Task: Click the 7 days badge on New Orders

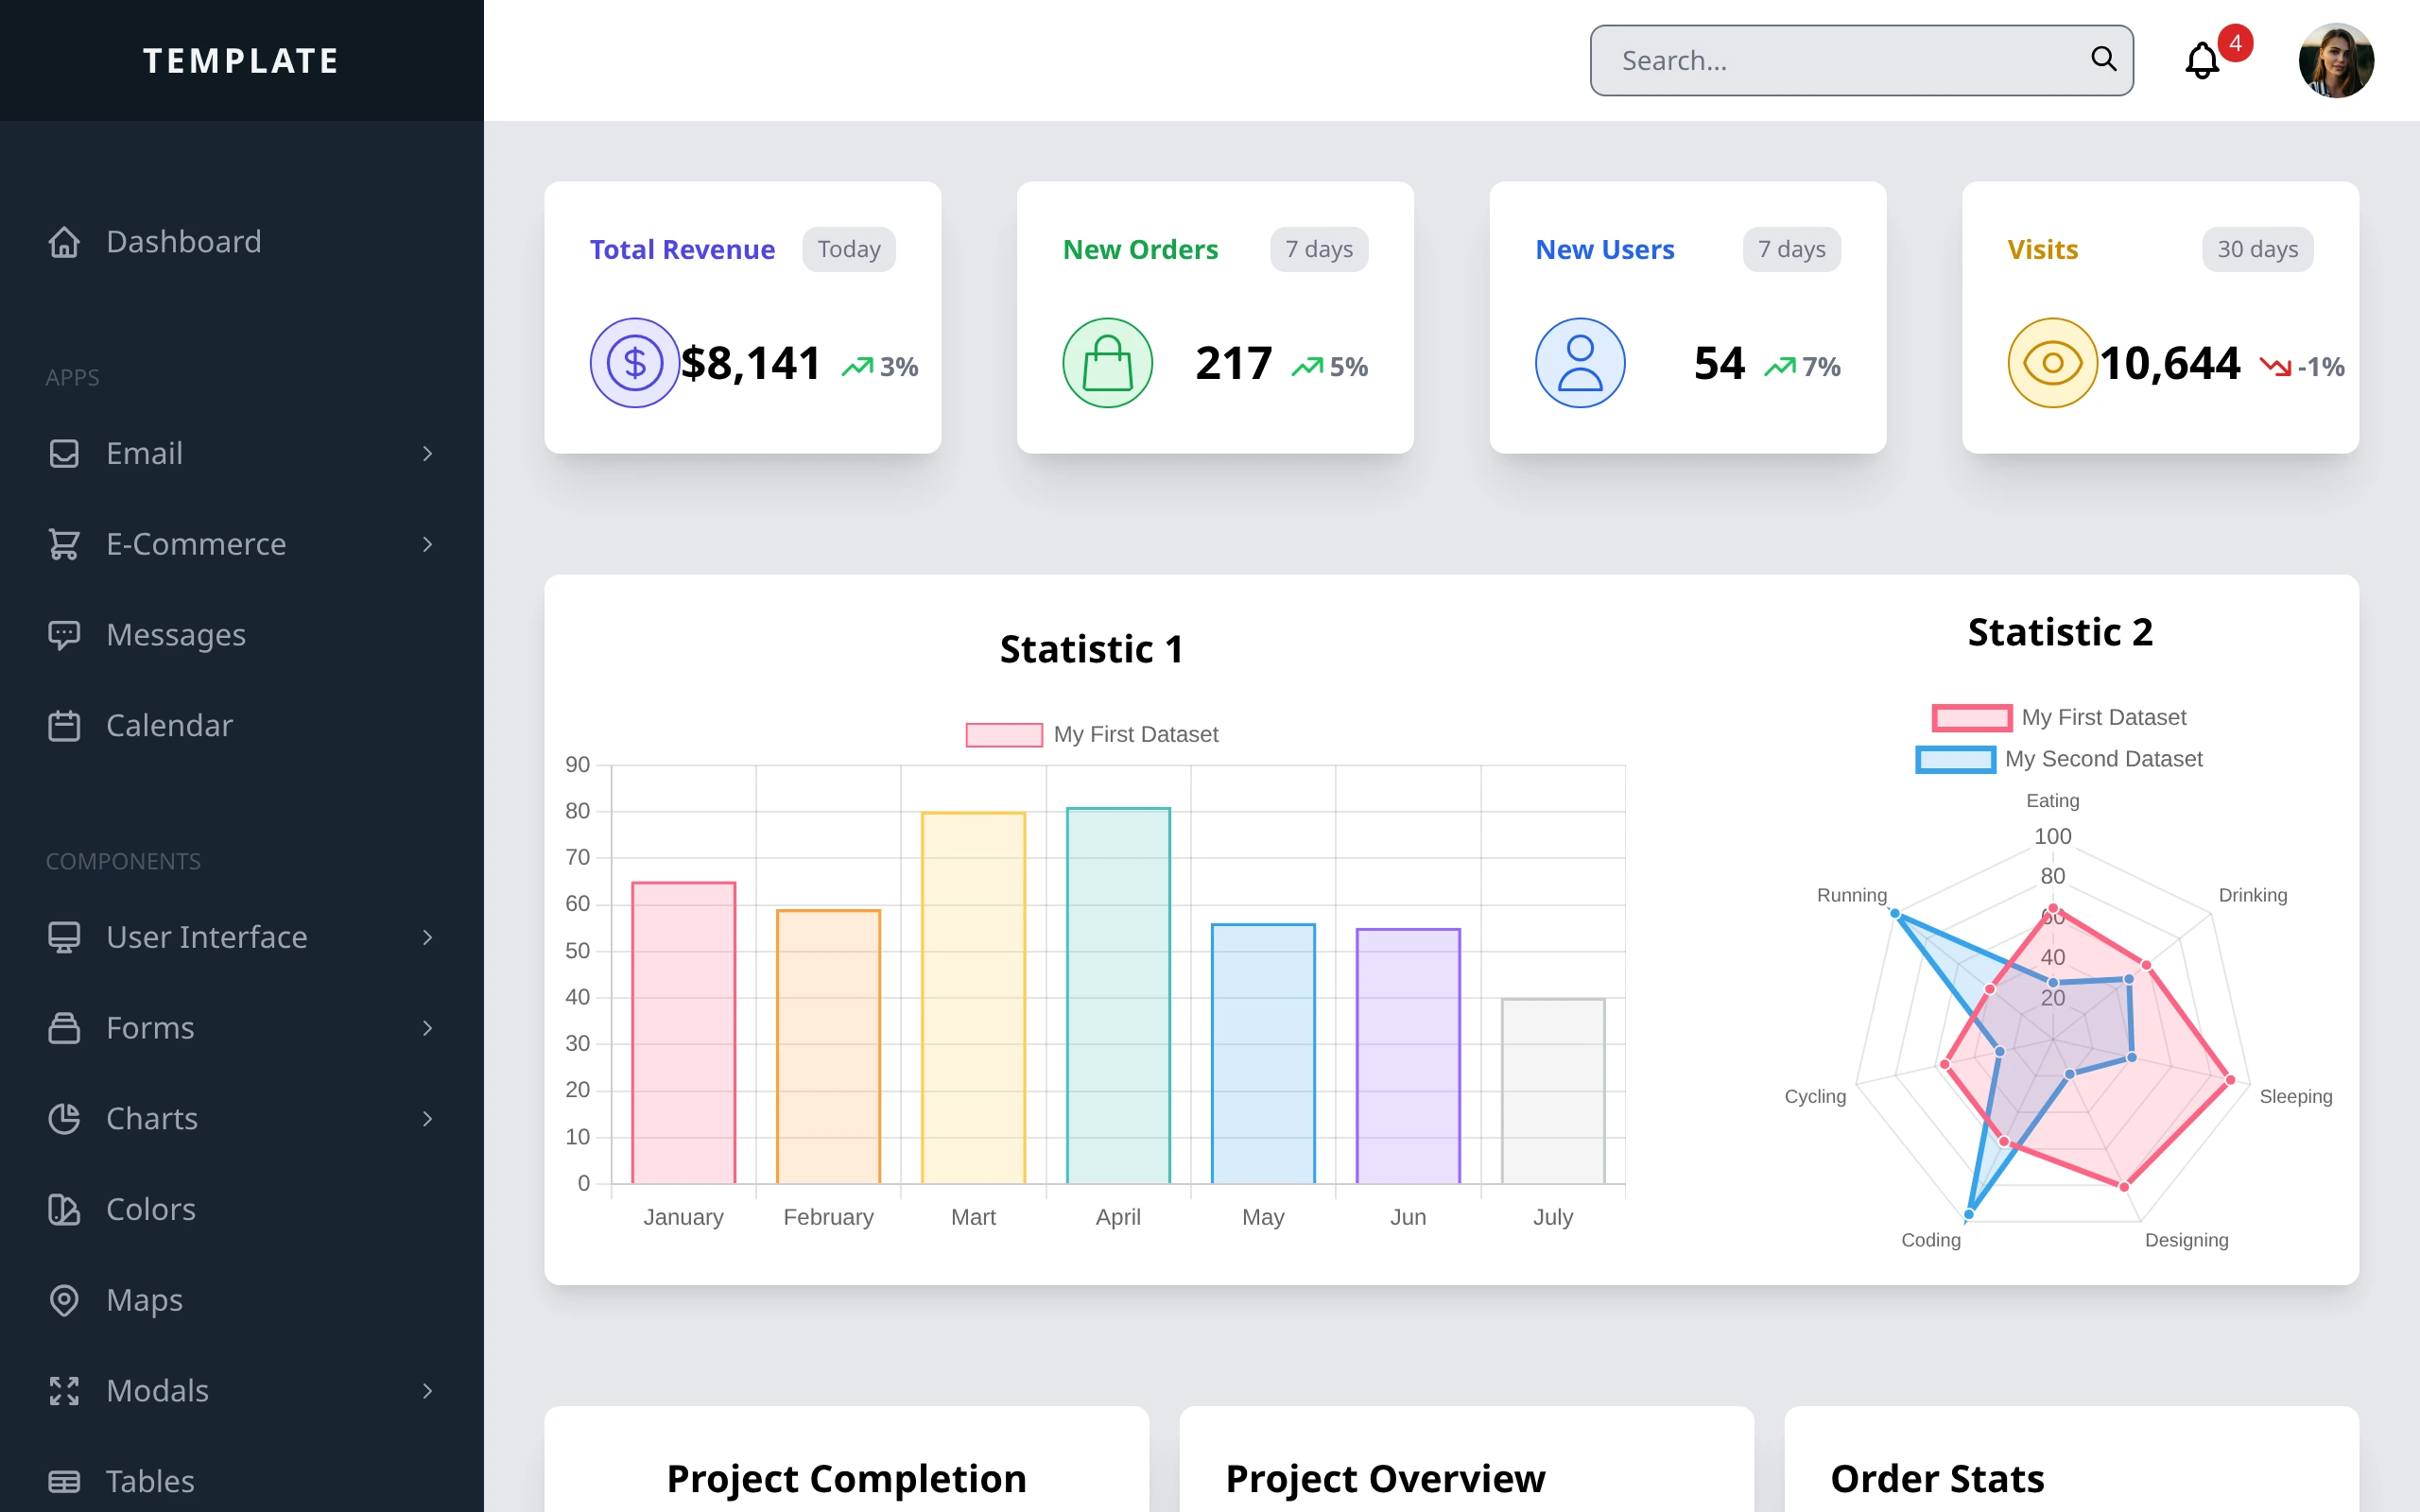Action: (x=1319, y=249)
